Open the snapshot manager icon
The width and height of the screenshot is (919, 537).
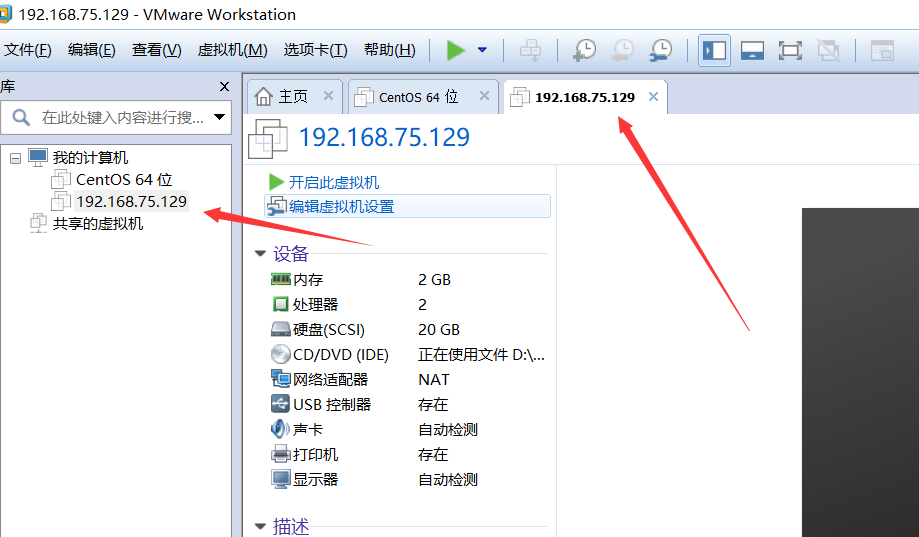[661, 50]
